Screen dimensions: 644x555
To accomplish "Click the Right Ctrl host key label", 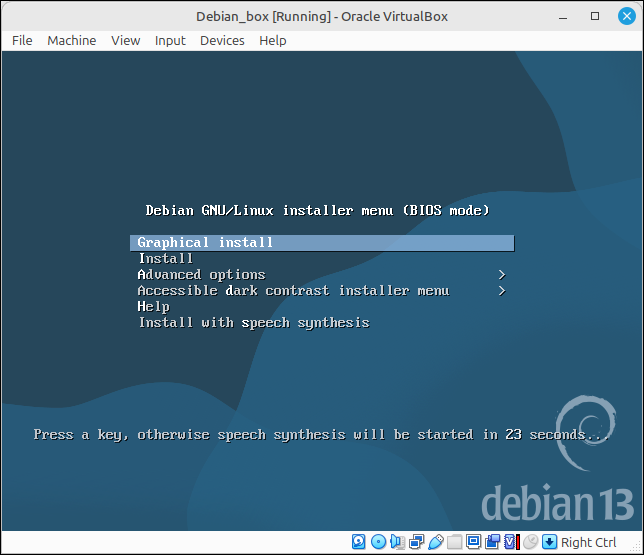I will (x=588, y=542).
